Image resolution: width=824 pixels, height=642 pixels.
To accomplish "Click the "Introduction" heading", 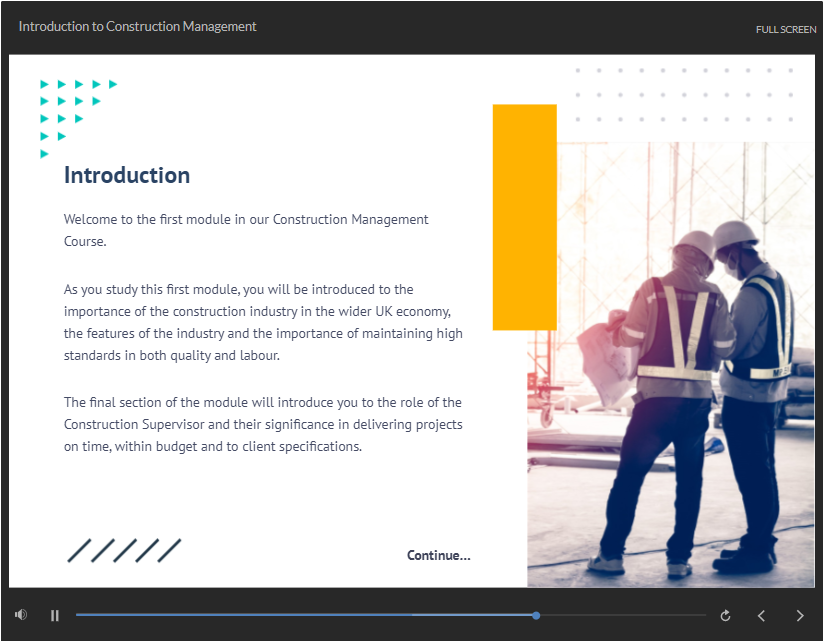I will [126, 175].
